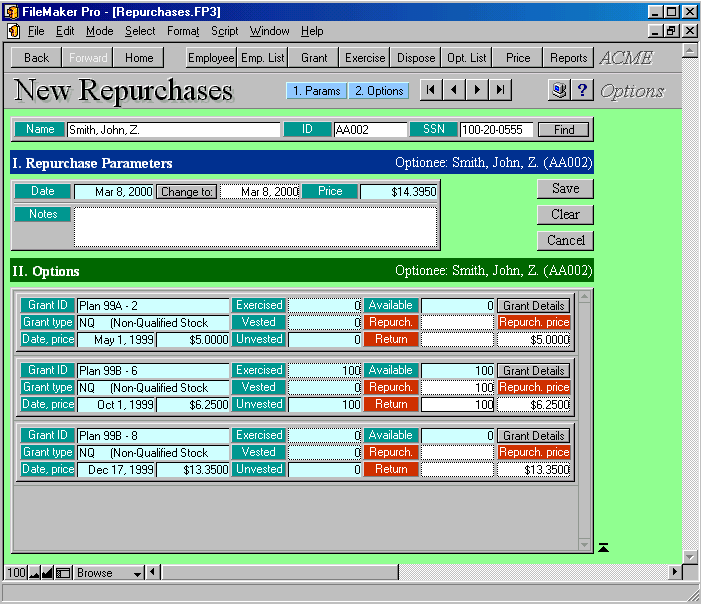Save the repurchase record
Image resolution: width=701 pixels, height=604 pixels.
point(565,189)
